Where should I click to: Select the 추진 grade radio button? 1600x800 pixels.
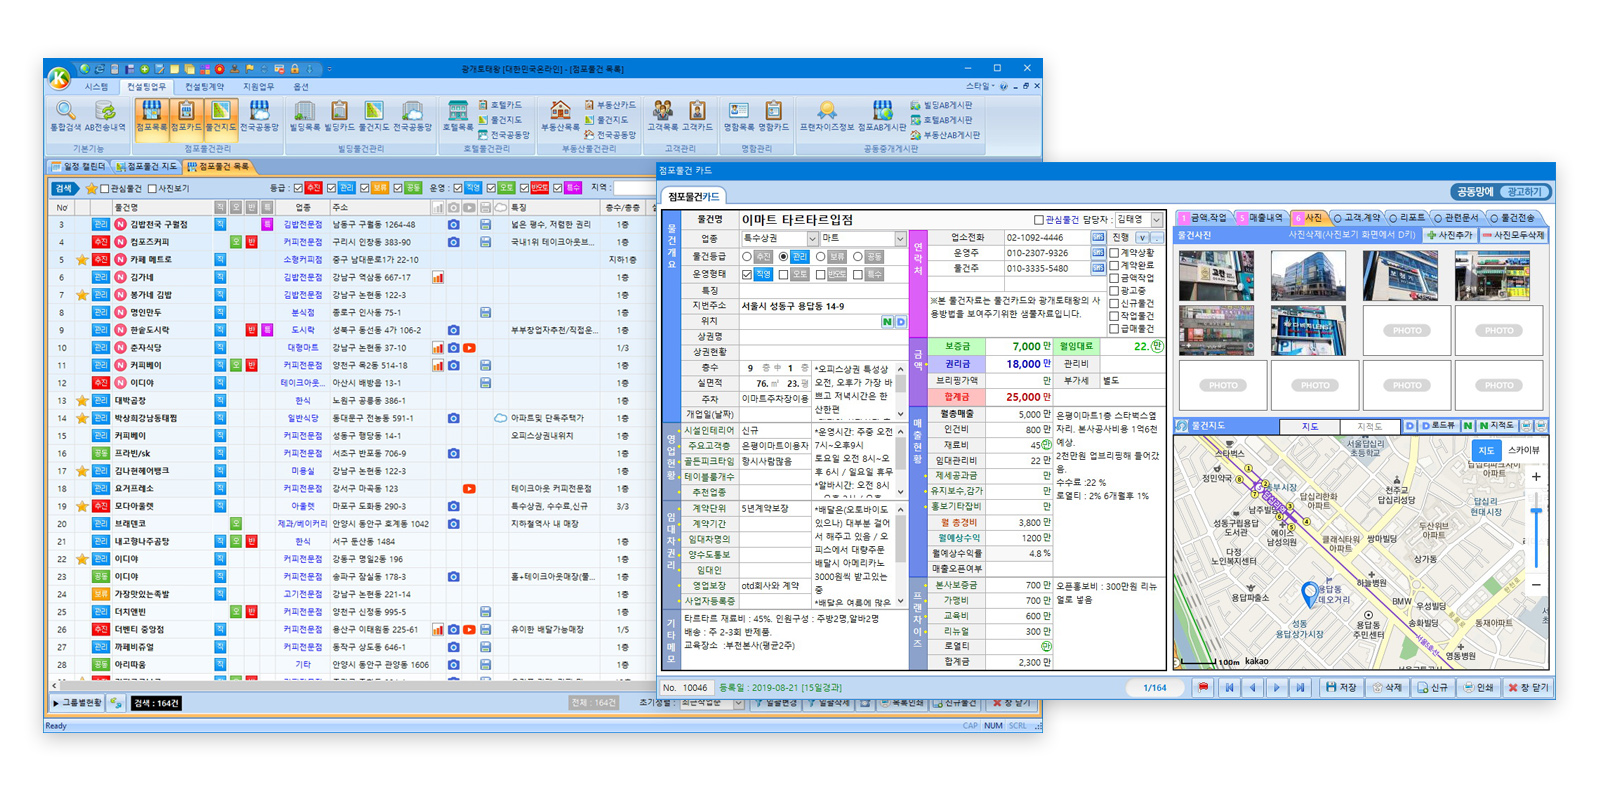(747, 257)
